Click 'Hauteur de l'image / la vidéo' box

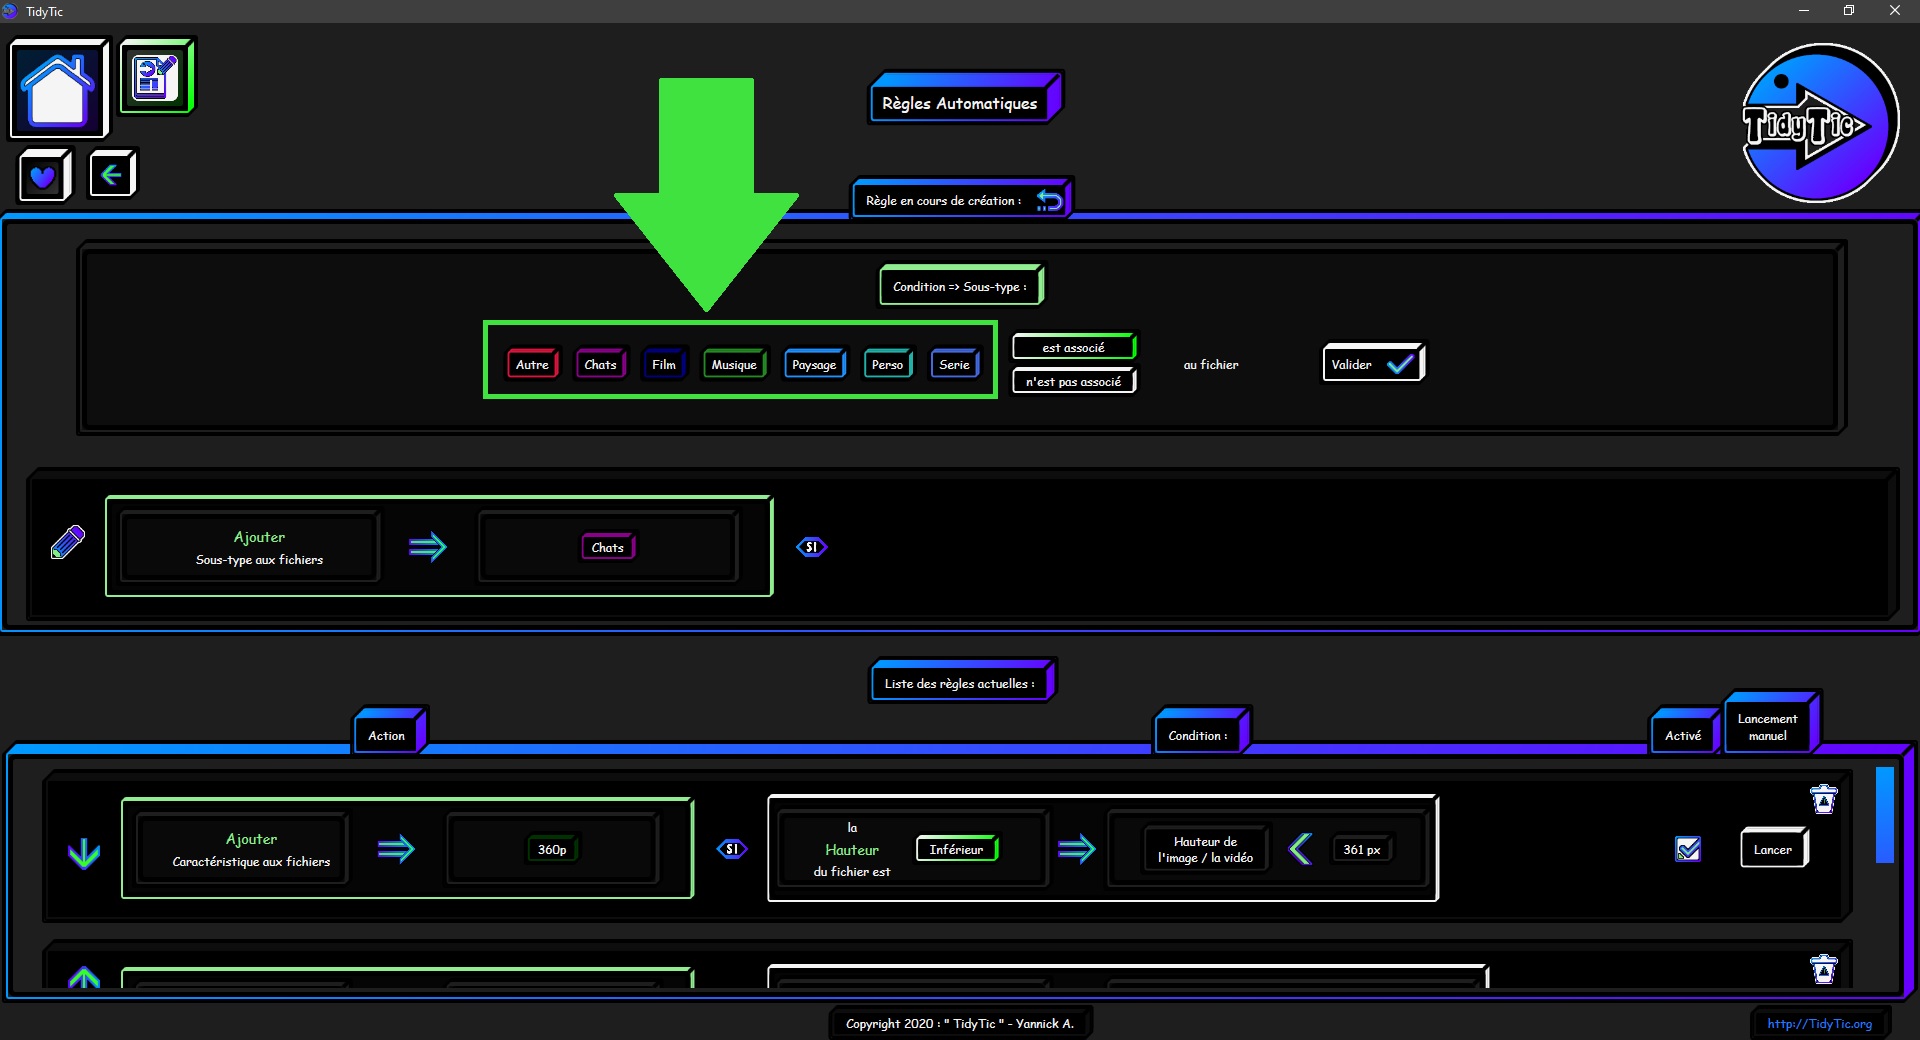pyautogui.click(x=1205, y=849)
